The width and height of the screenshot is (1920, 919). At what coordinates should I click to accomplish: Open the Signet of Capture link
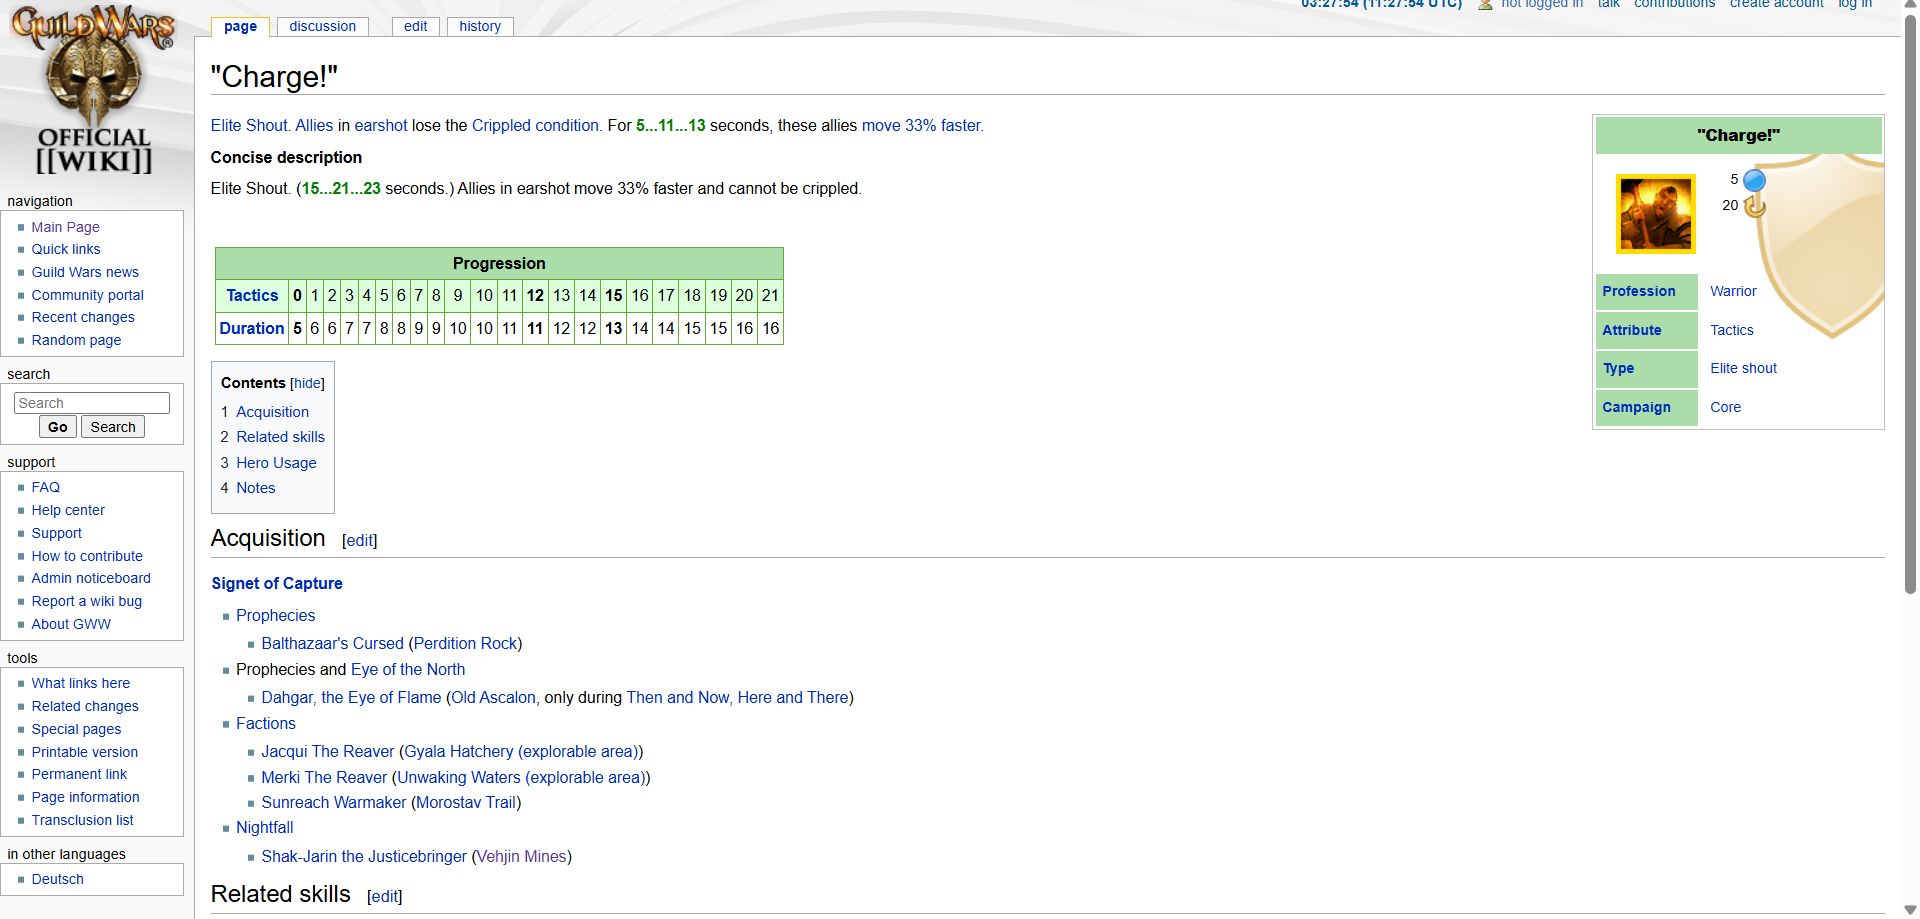tap(277, 583)
